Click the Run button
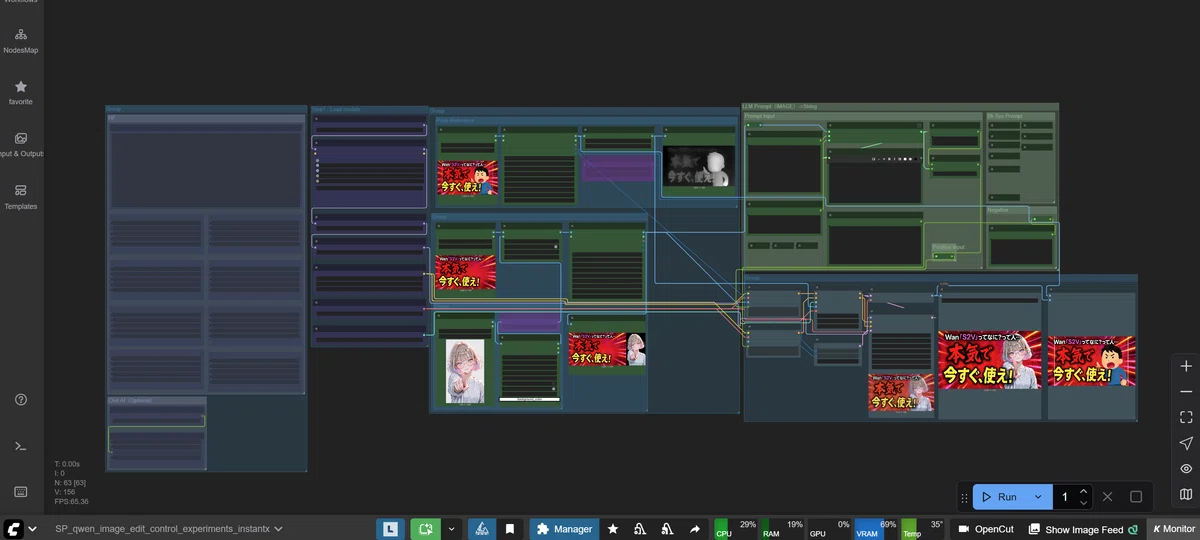Viewport: 1200px width, 540px height. click(x=1000, y=497)
